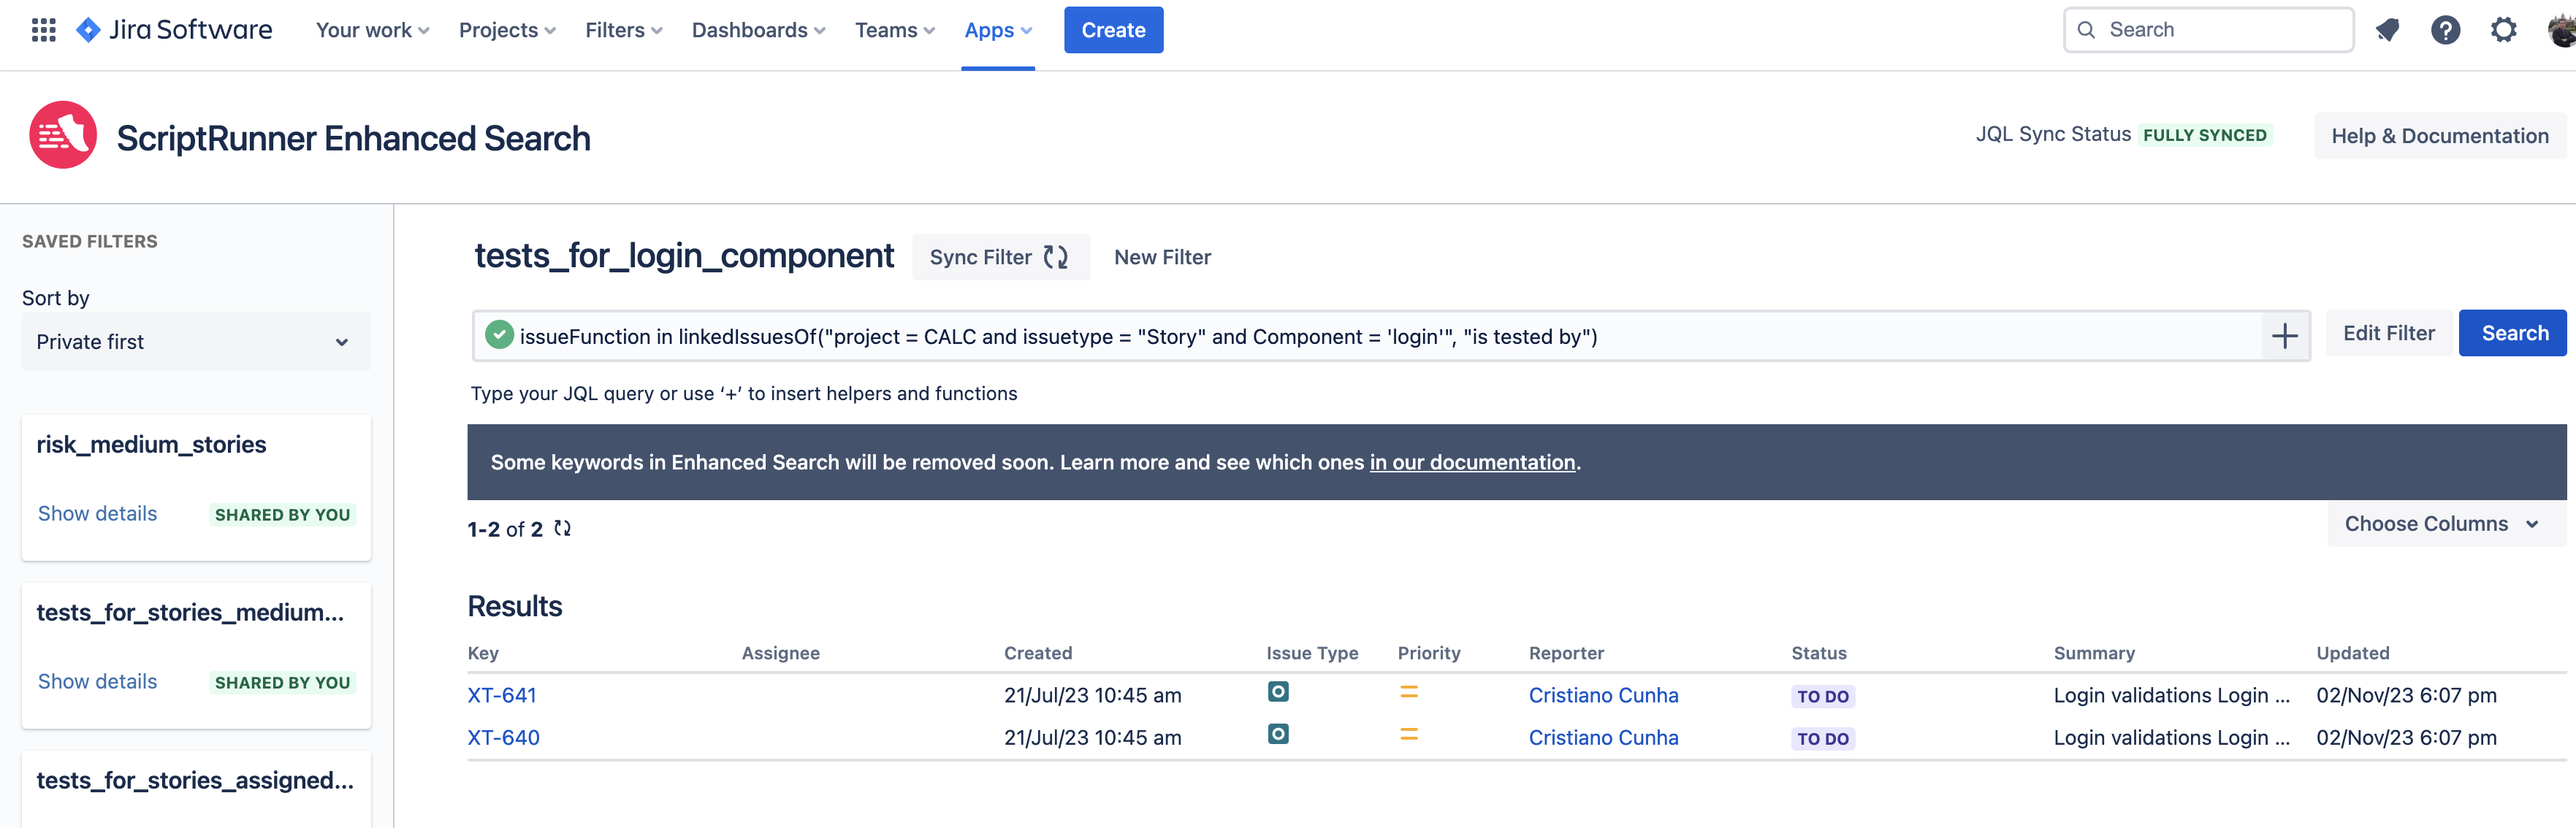The image size is (2576, 828).
Task: Click the summary text of XT-641
Action: [x=2171, y=695]
